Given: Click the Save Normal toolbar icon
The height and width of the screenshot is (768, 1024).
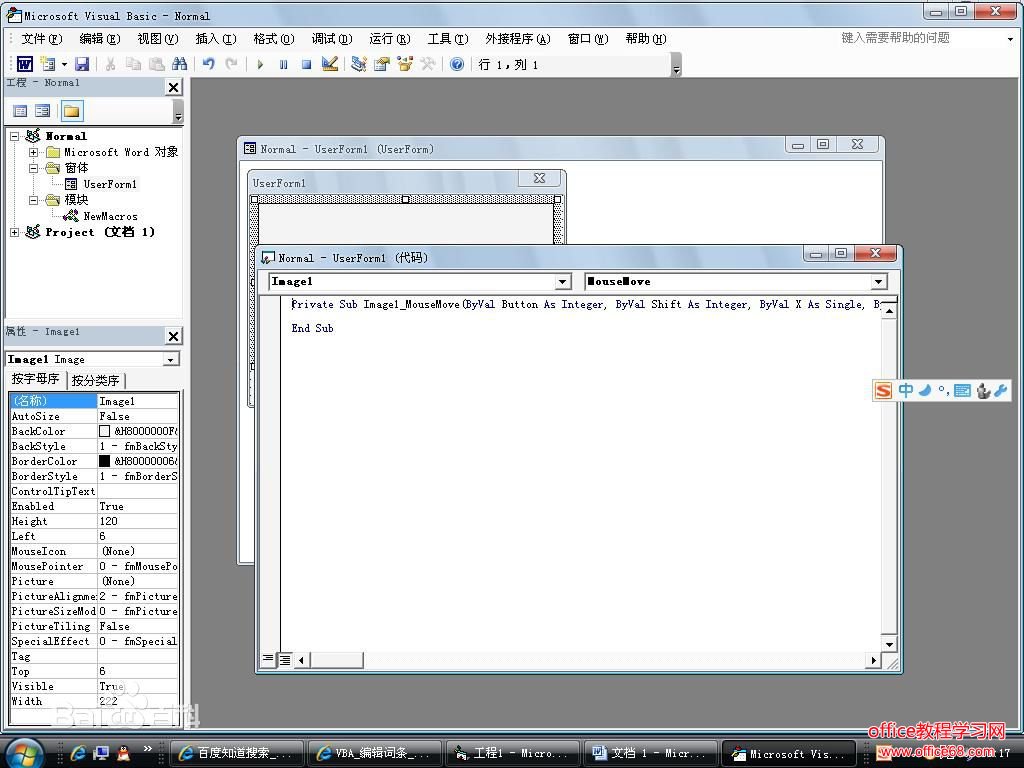Looking at the screenshot, I should click(82, 64).
